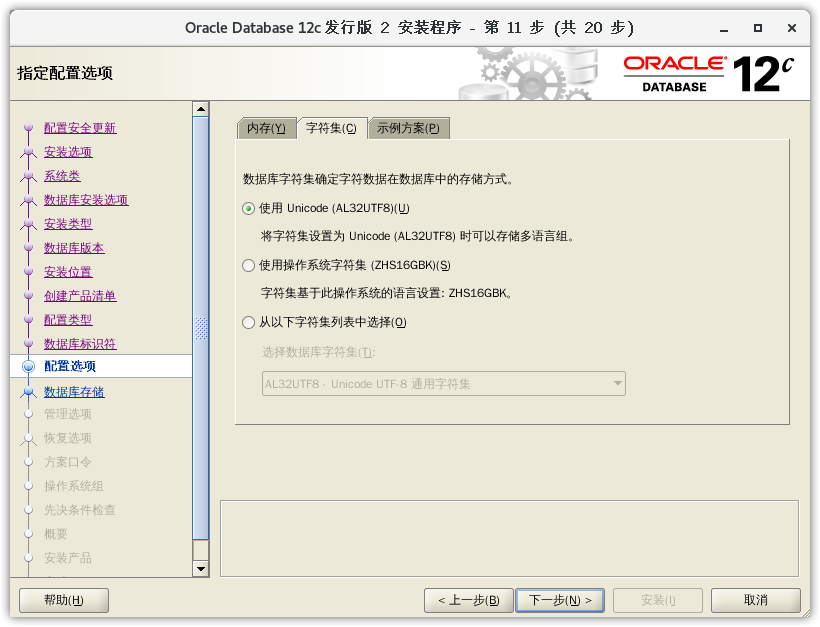Switch to the 示例方案 tab
The width and height of the screenshot is (820, 627).
pos(408,128)
